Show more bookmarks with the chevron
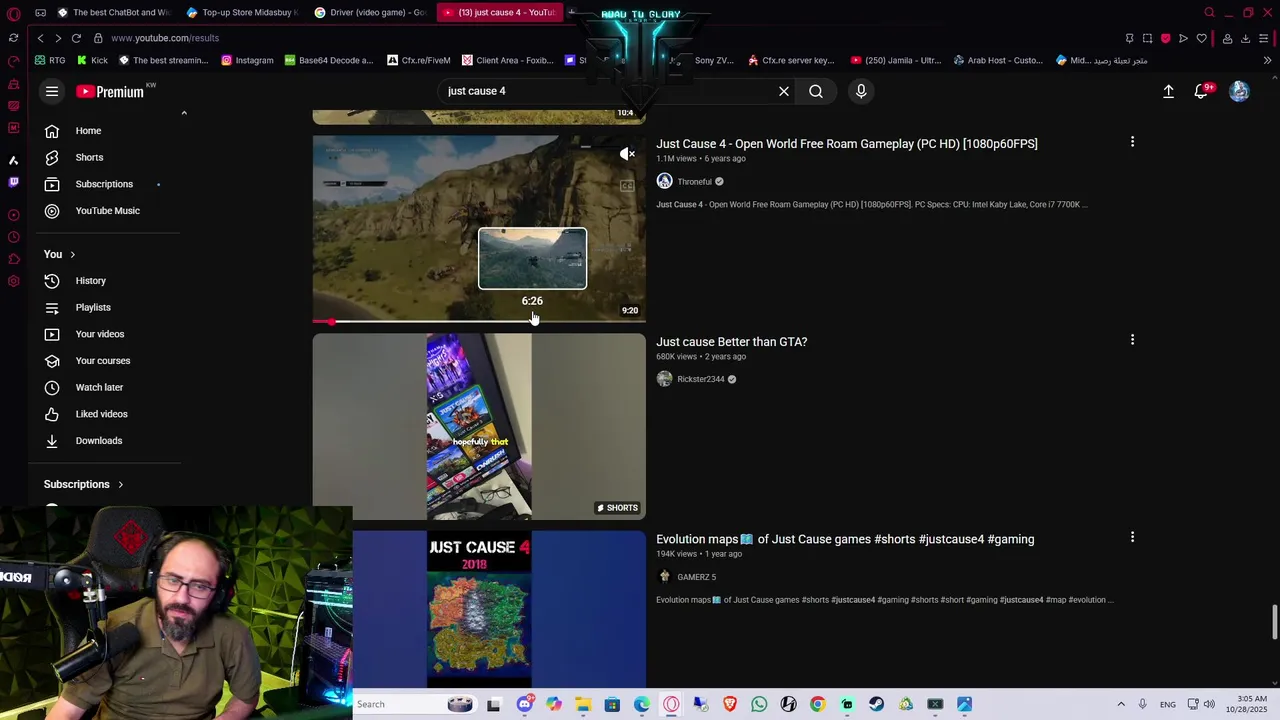Viewport: 1280px width, 720px height. point(1267,60)
